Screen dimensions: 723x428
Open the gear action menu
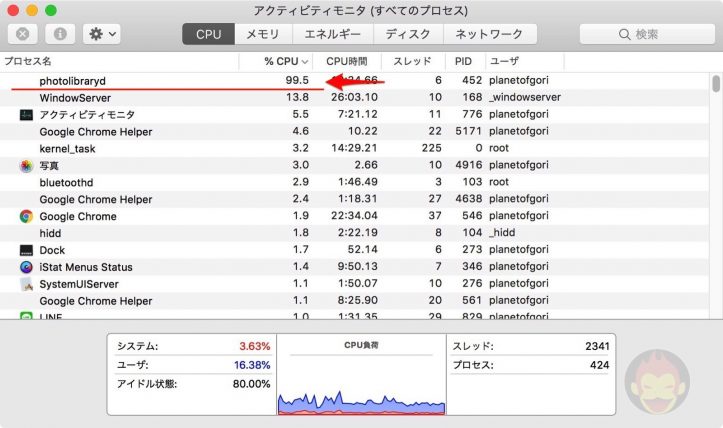click(x=102, y=34)
